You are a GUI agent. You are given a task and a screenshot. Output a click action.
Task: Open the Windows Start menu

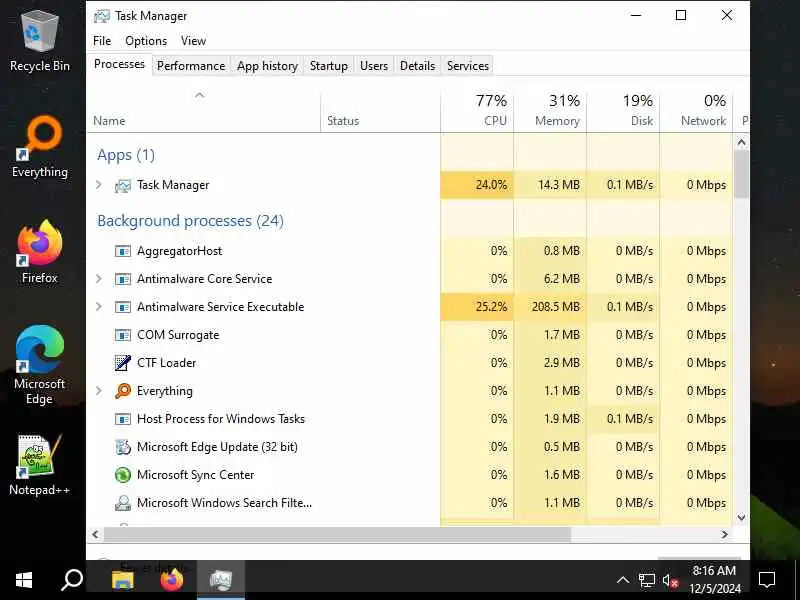[x=23, y=580]
